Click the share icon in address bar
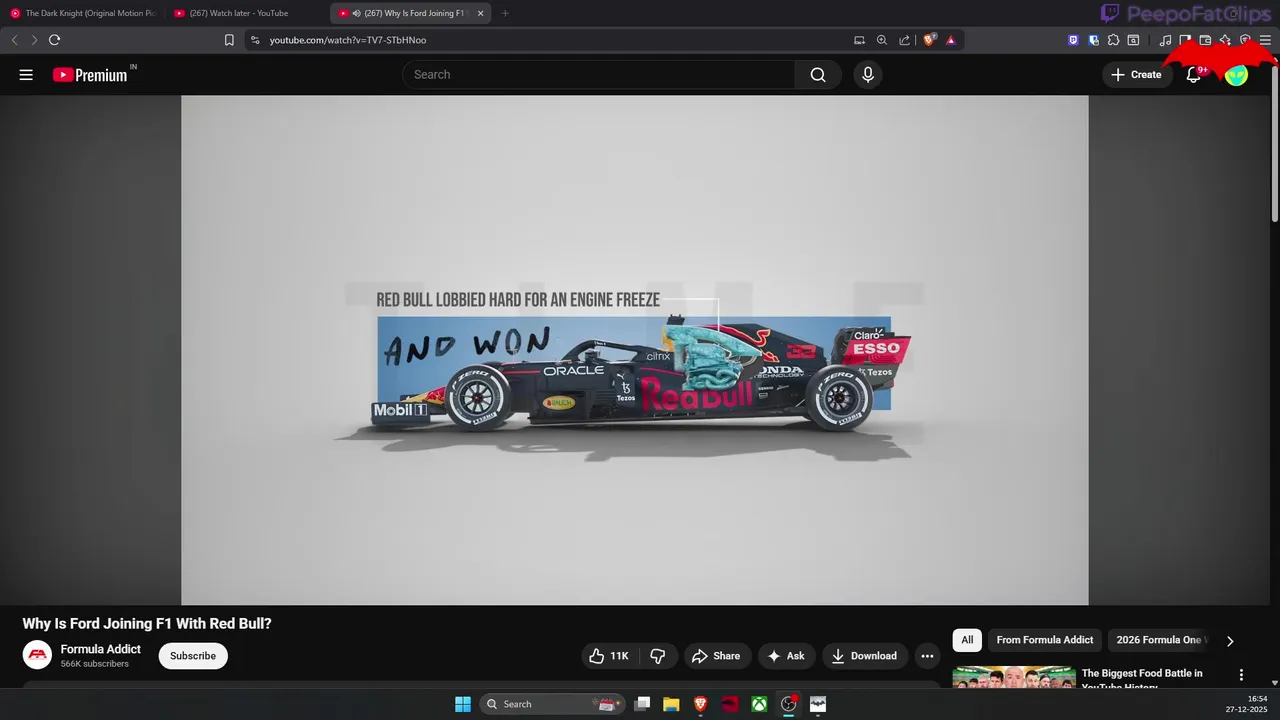This screenshot has height=720, width=1280. [x=905, y=40]
